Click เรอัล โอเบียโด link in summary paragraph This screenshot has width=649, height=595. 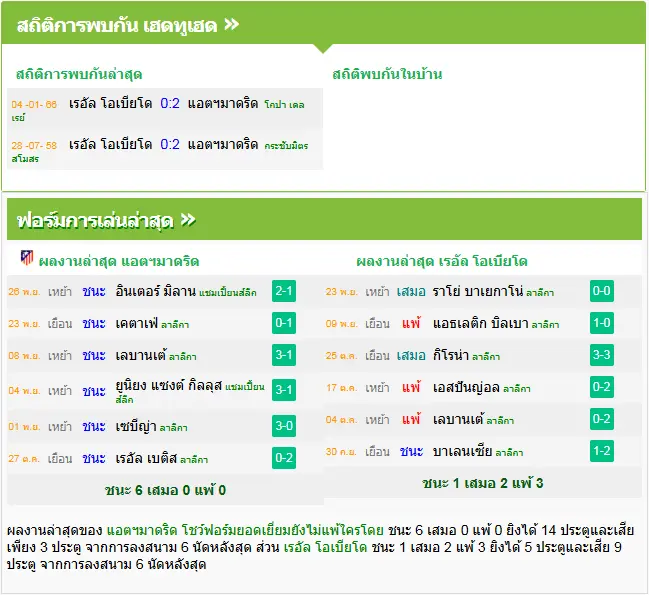tap(325, 547)
